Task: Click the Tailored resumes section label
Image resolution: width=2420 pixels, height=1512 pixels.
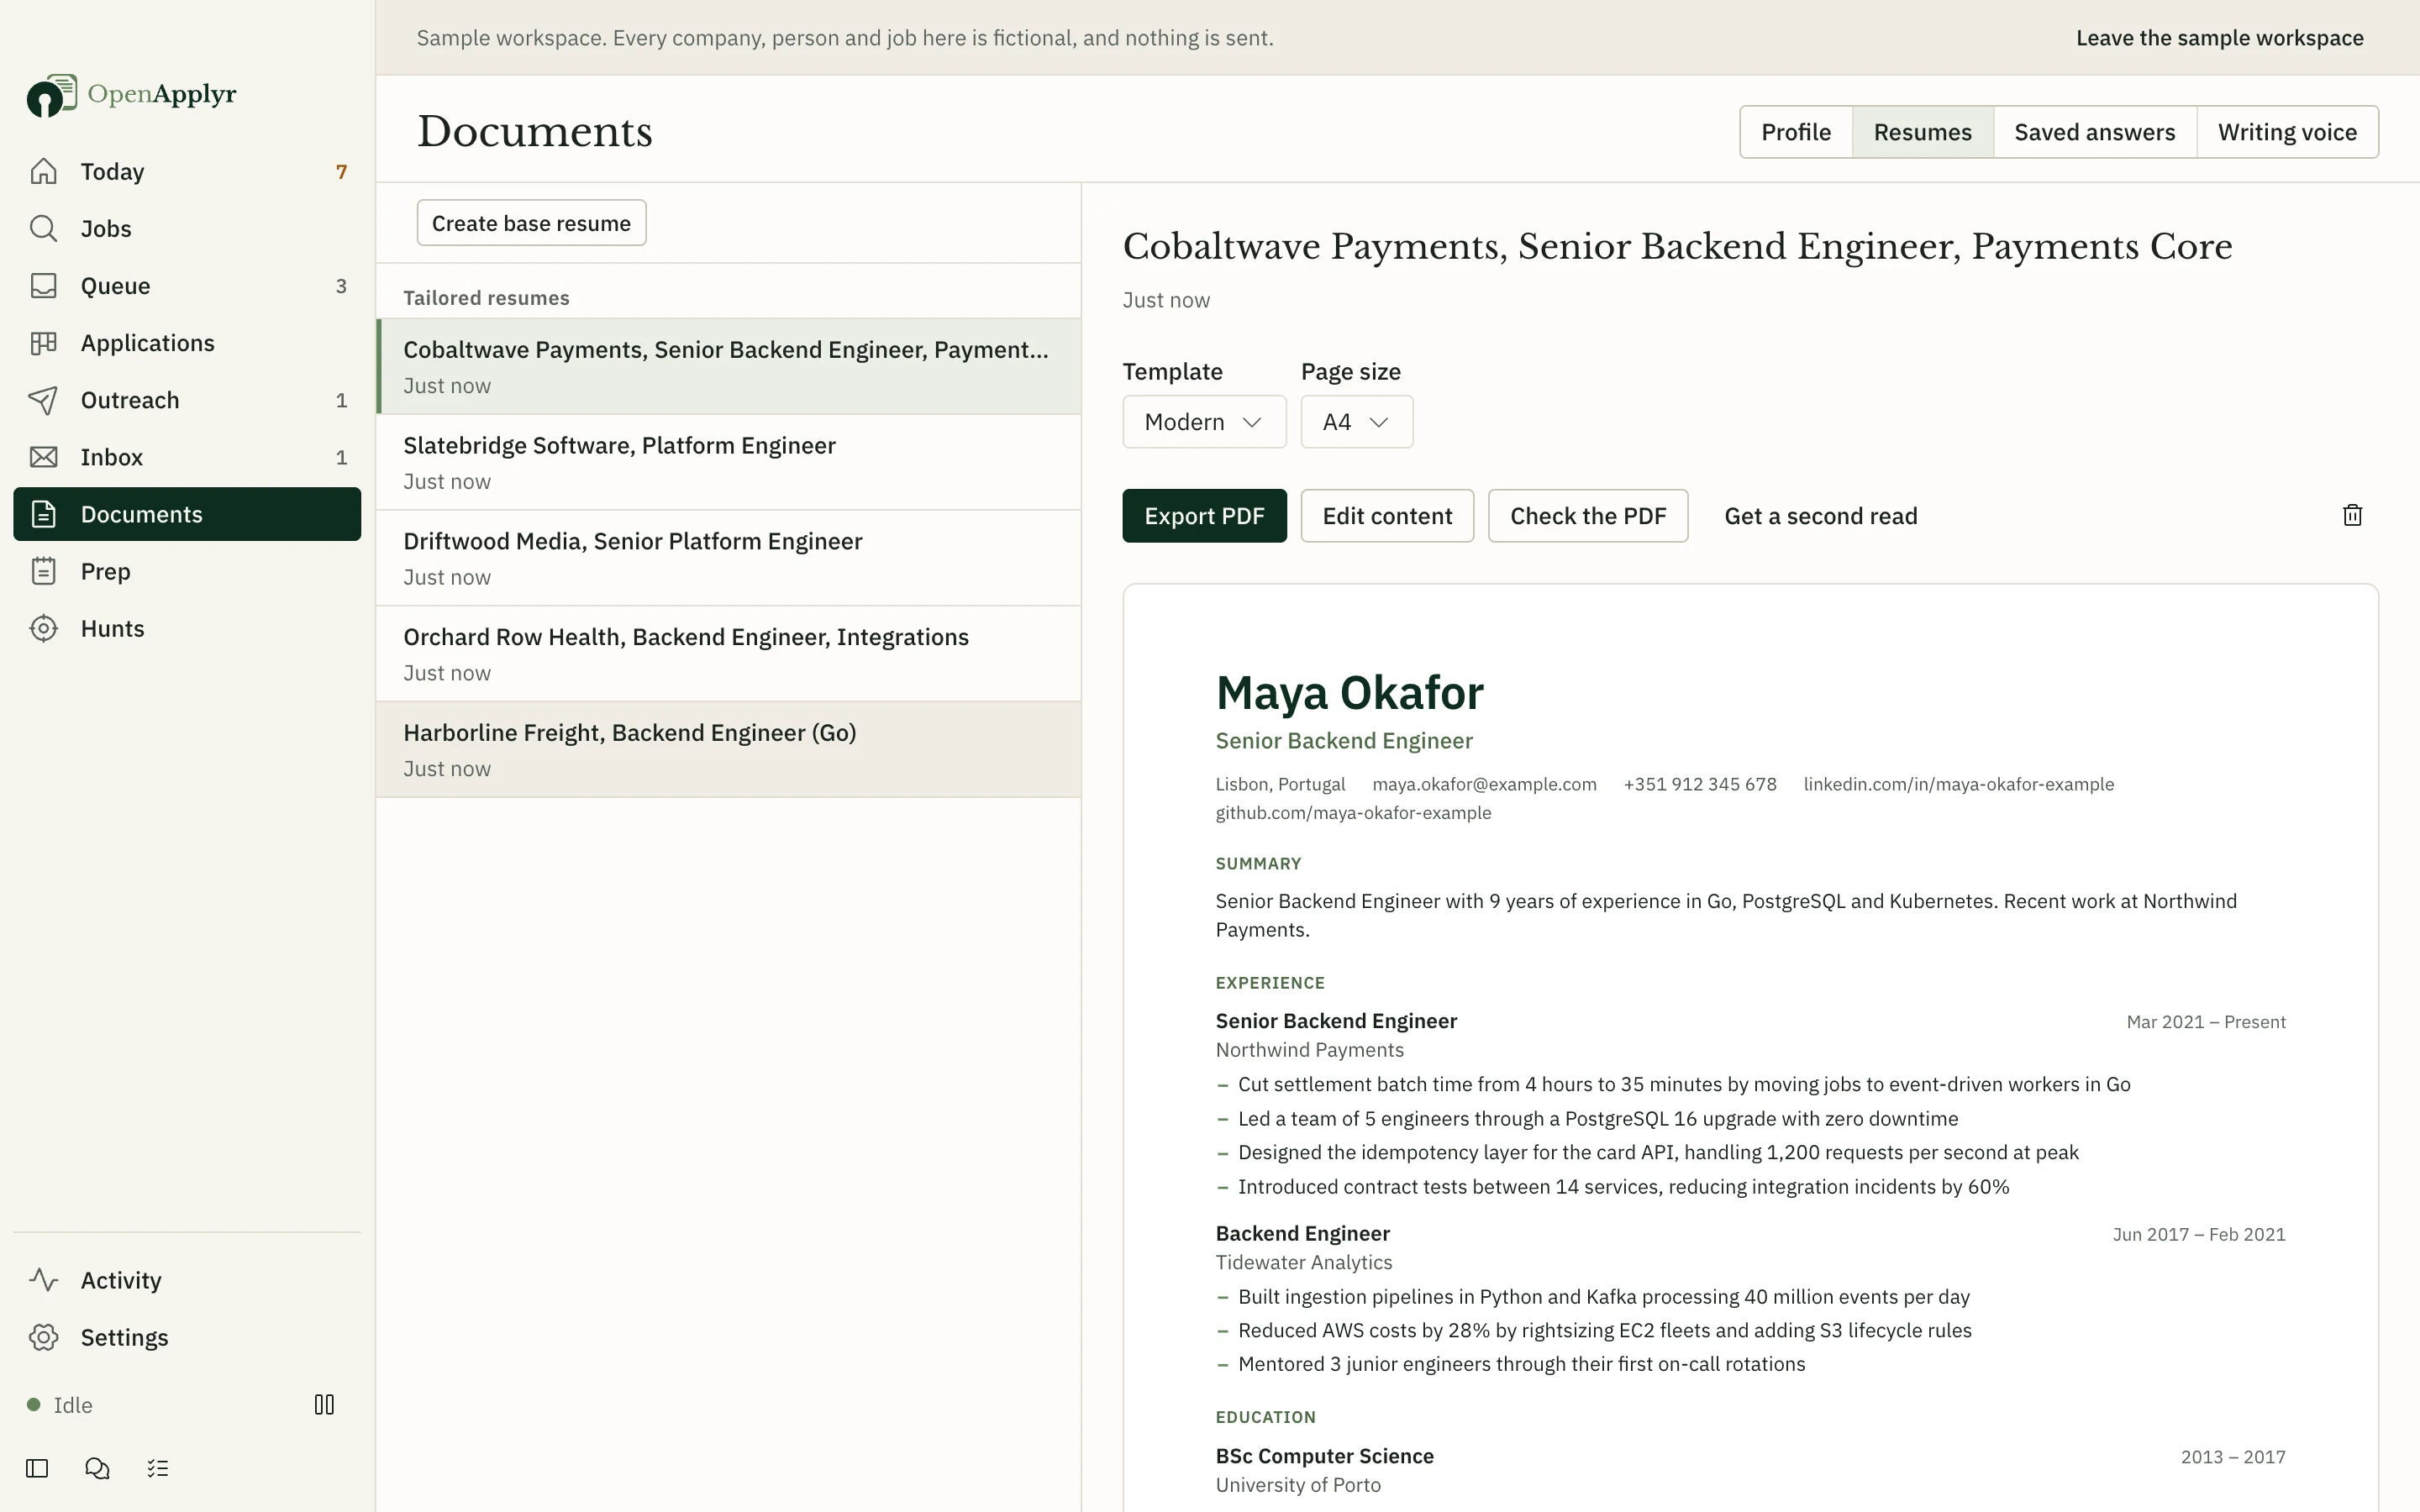Action: tap(486, 298)
